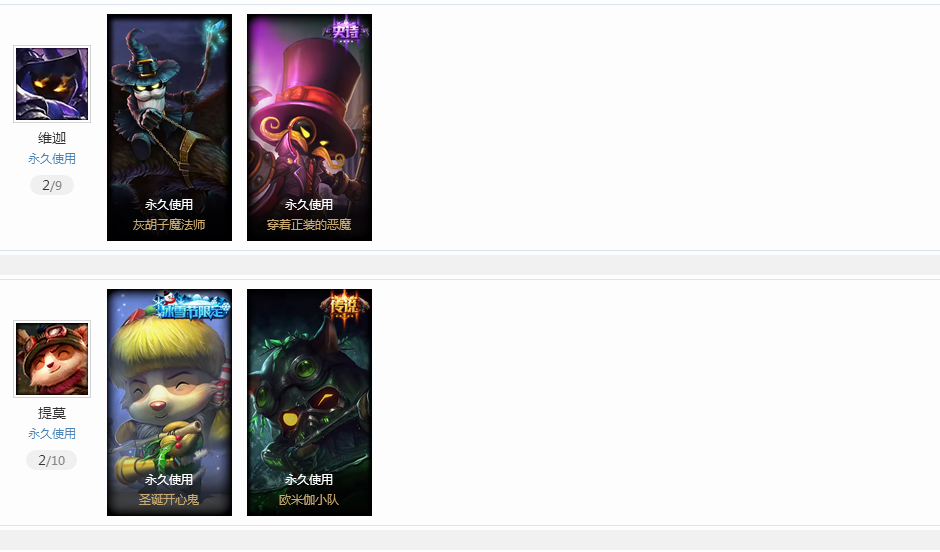Open the 灰胡子魔法师 skin card
The width and height of the screenshot is (940, 552).
pos(170,128)
